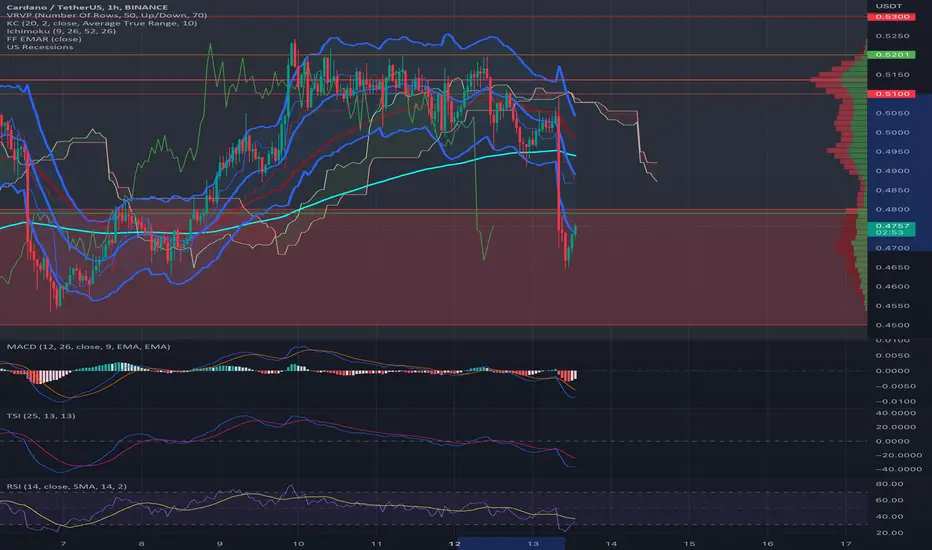
Task: Click 20.0000 on the TSI scale
Action: coord(895,427)
